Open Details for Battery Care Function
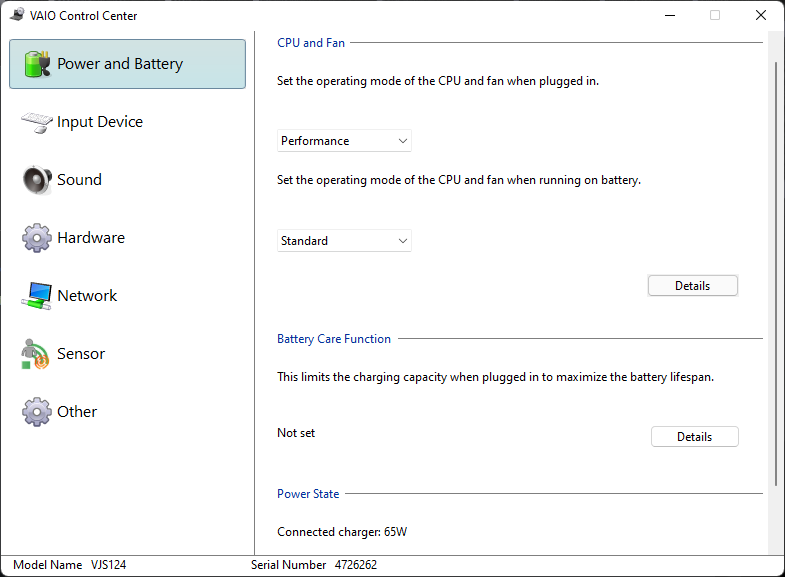785x577 pixels. pos(694,437)
